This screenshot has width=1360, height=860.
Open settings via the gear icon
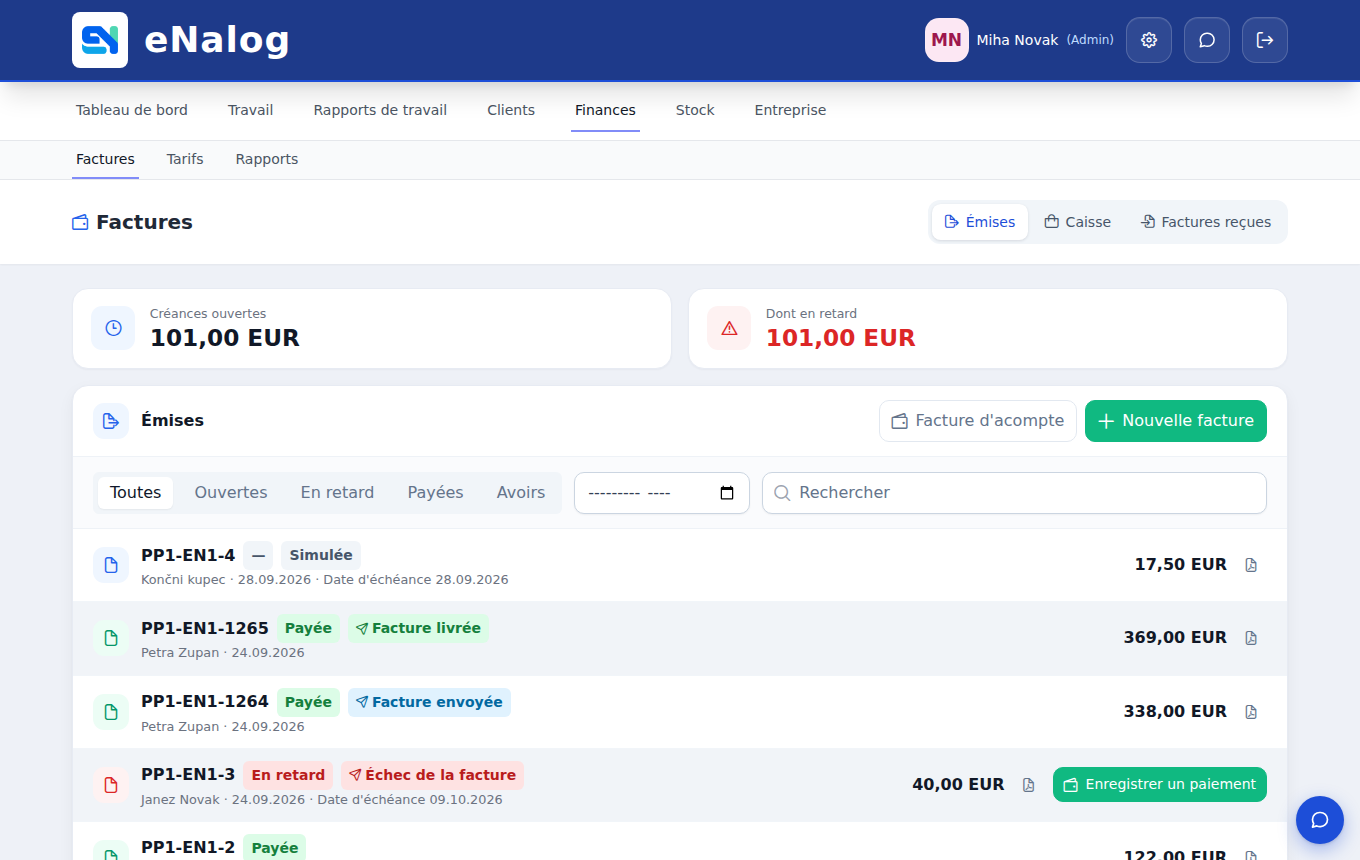click(1149, 40)
